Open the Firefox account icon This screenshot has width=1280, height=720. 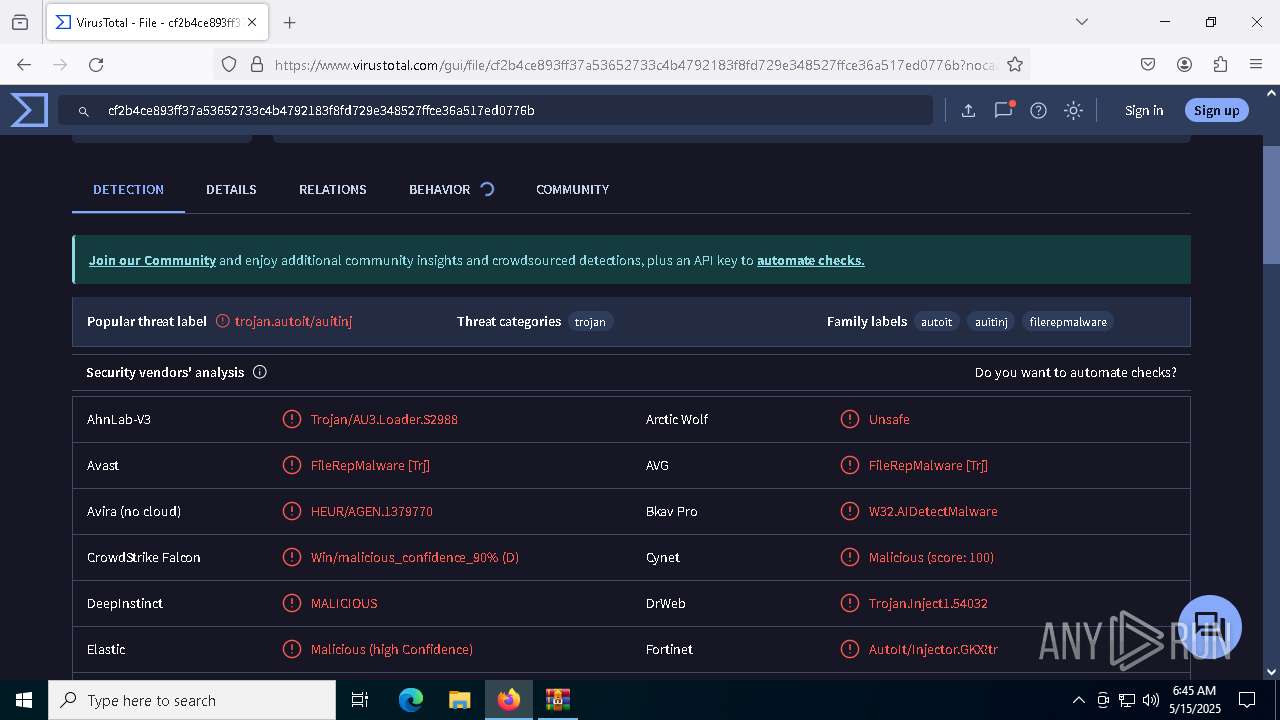point(1184,64)
